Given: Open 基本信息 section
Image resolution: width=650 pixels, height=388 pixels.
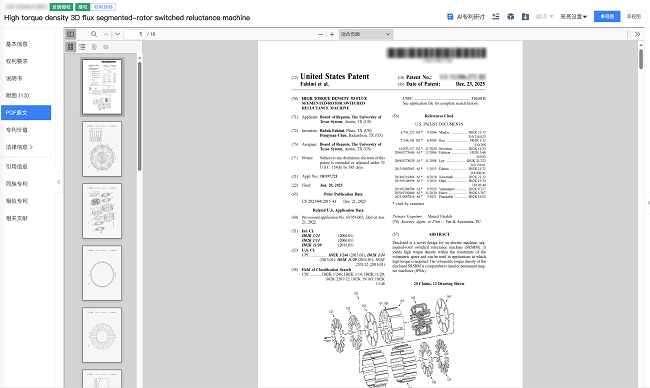Looking at the screenshot, I should click(x=17, y=44).
